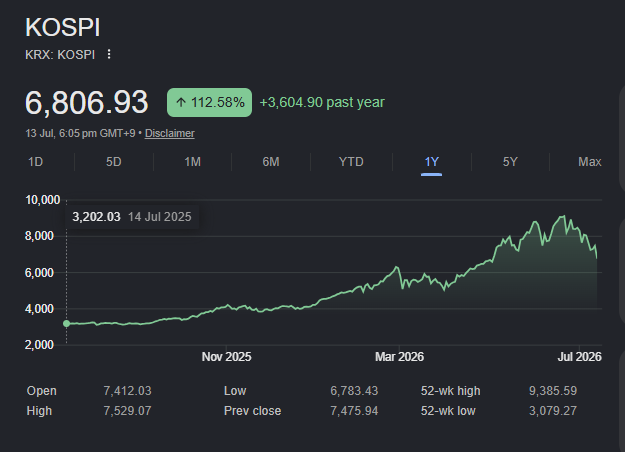Click the Mar 2026 axis label
Screen dimensions: 625x452
point(399,357)
